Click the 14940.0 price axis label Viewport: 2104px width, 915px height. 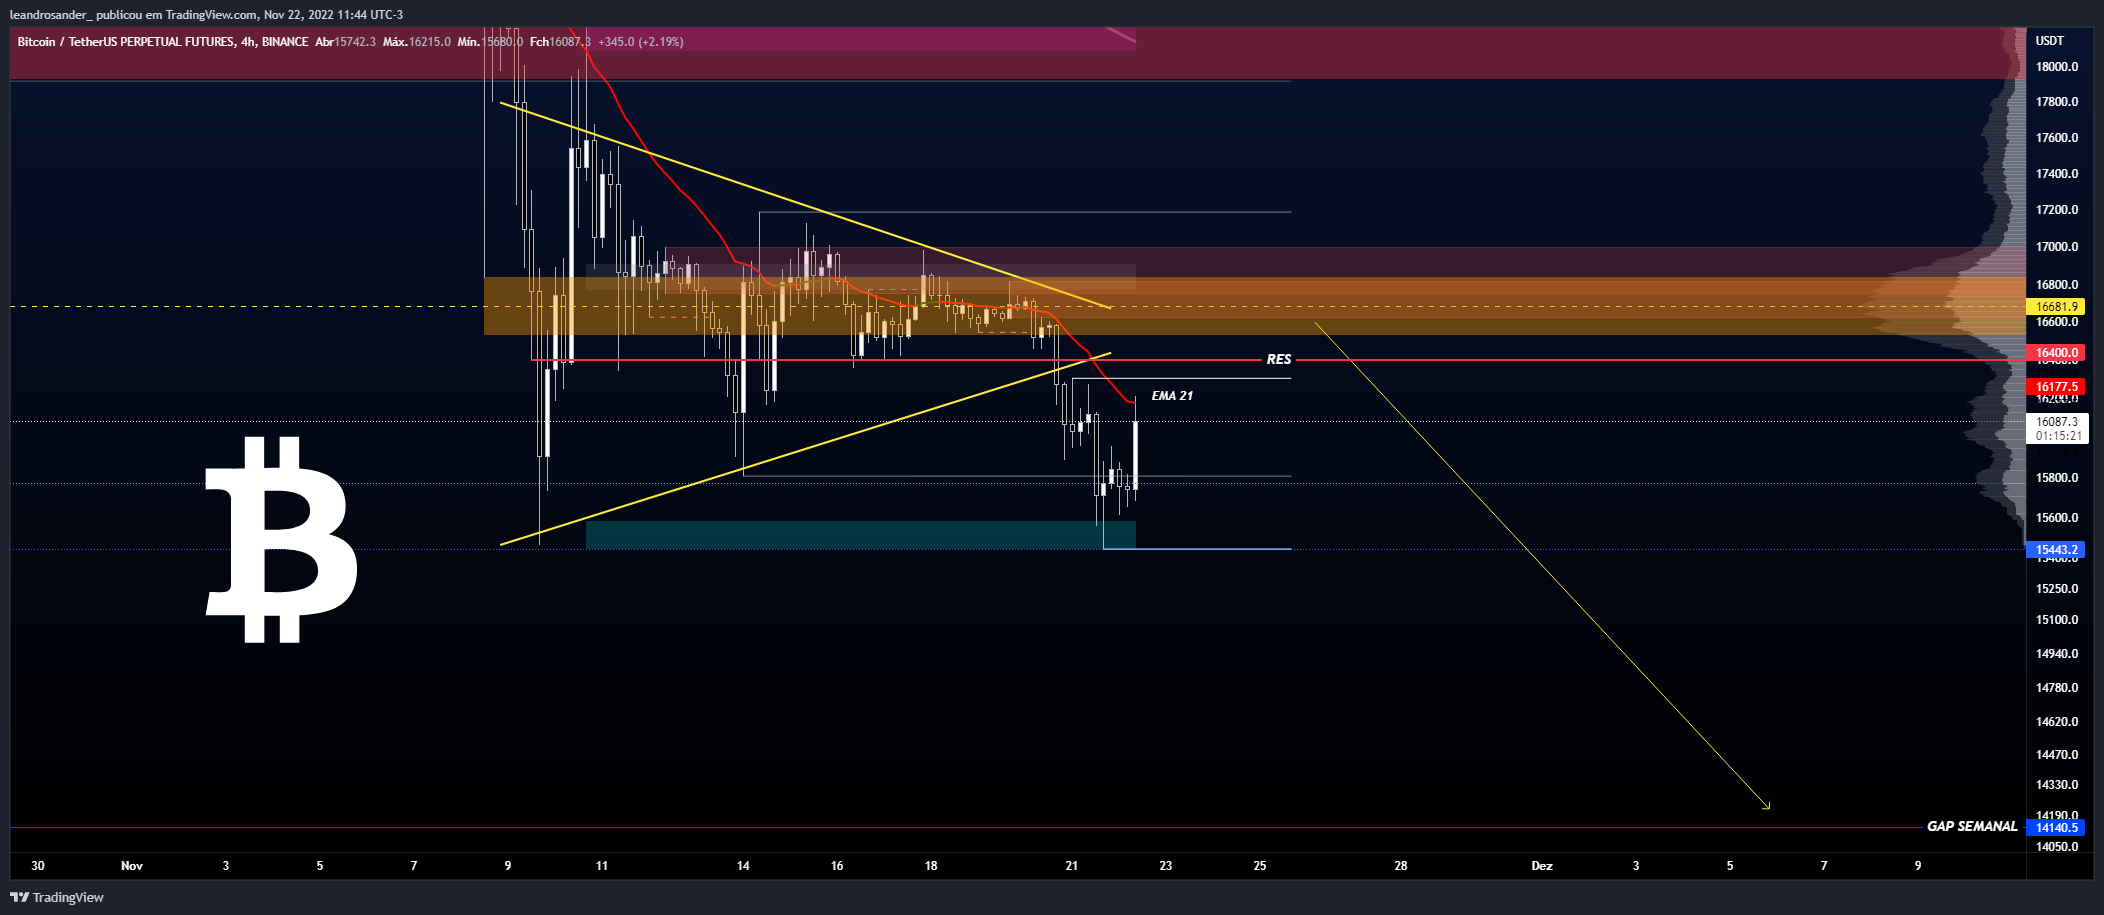(2057, 654)
